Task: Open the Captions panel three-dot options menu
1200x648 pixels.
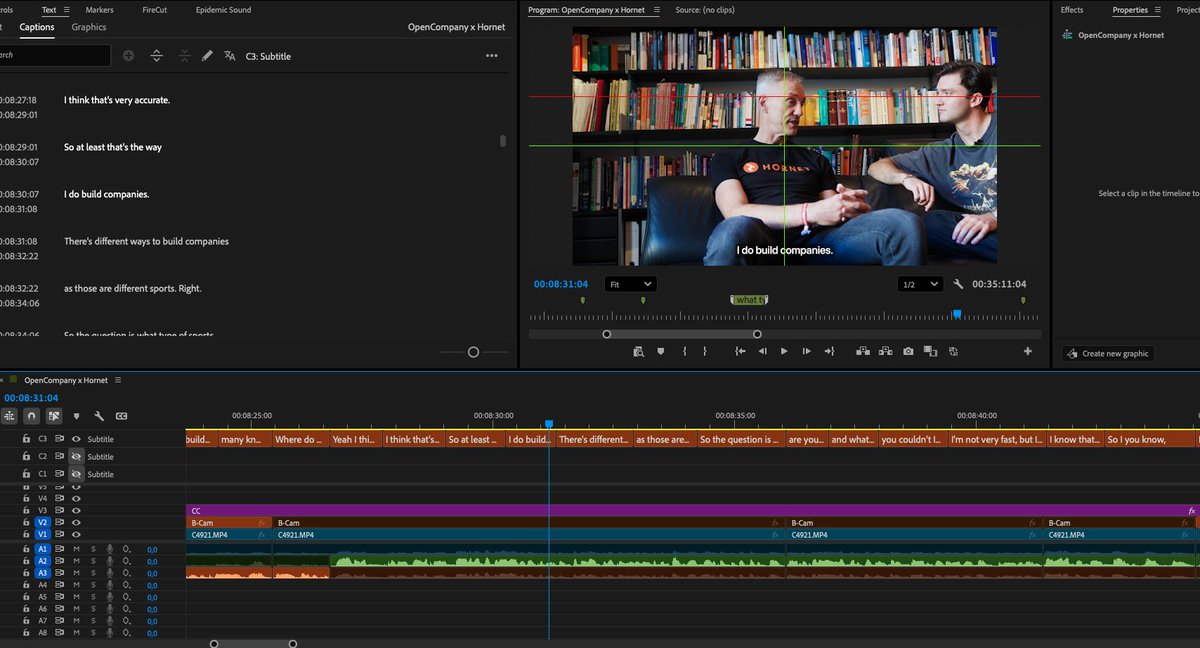Action: [491, 56]
